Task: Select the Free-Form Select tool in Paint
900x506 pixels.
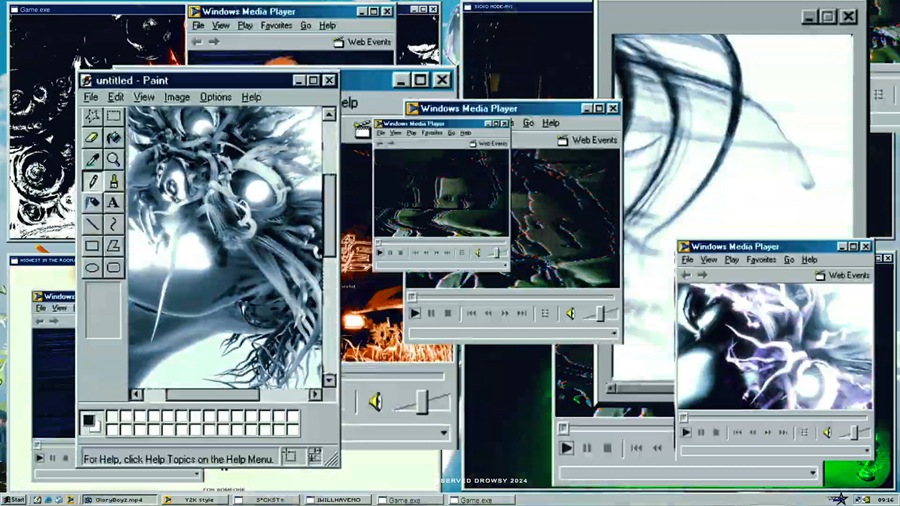Action: 92,116
